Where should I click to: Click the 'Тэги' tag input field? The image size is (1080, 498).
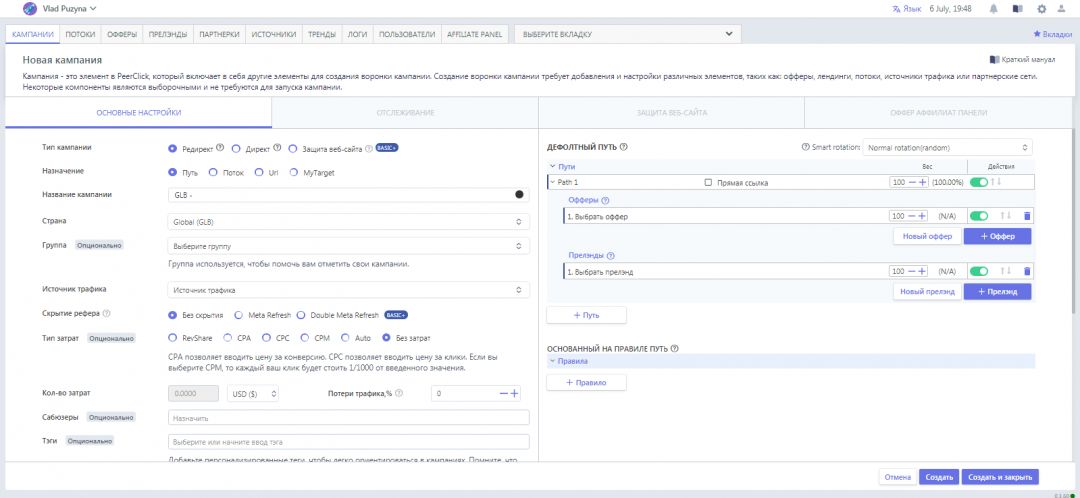347,442
